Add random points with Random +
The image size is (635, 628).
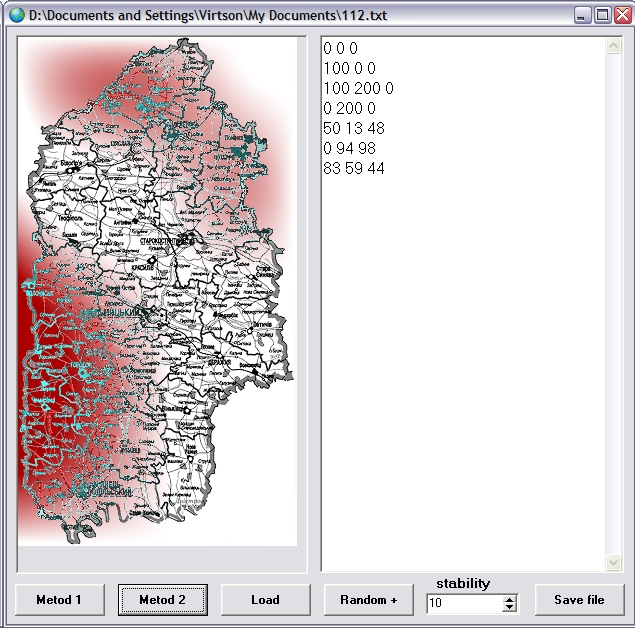[x=369, y=600]
